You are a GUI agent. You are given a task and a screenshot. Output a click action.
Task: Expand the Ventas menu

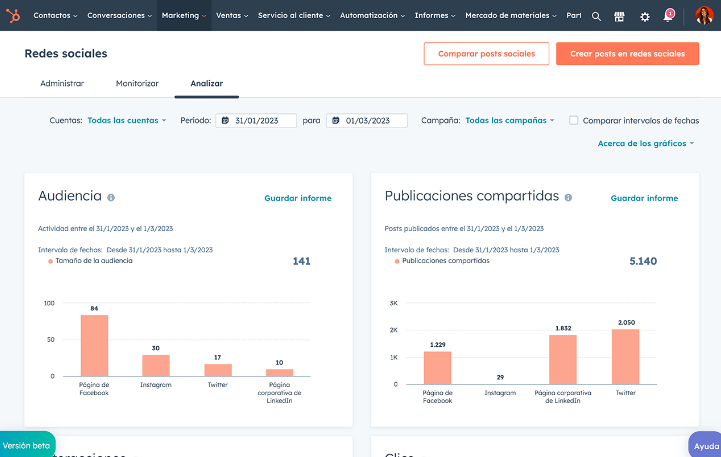232,16
